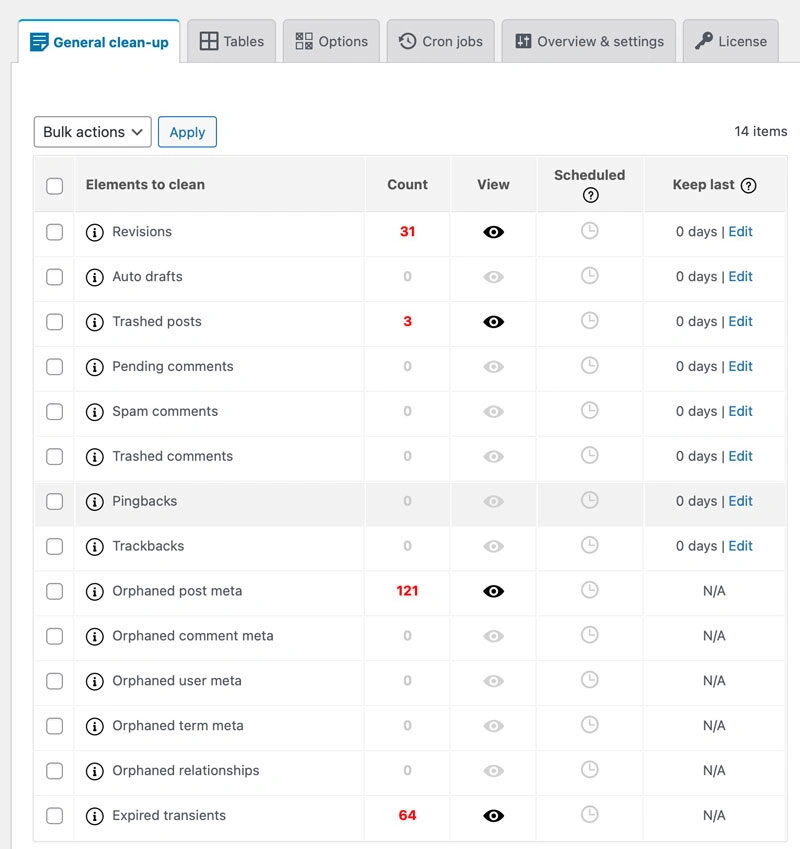The image size is (800, 849).
Task: Click schedule clock icon for Orphaned post meta
Action: 589,590
